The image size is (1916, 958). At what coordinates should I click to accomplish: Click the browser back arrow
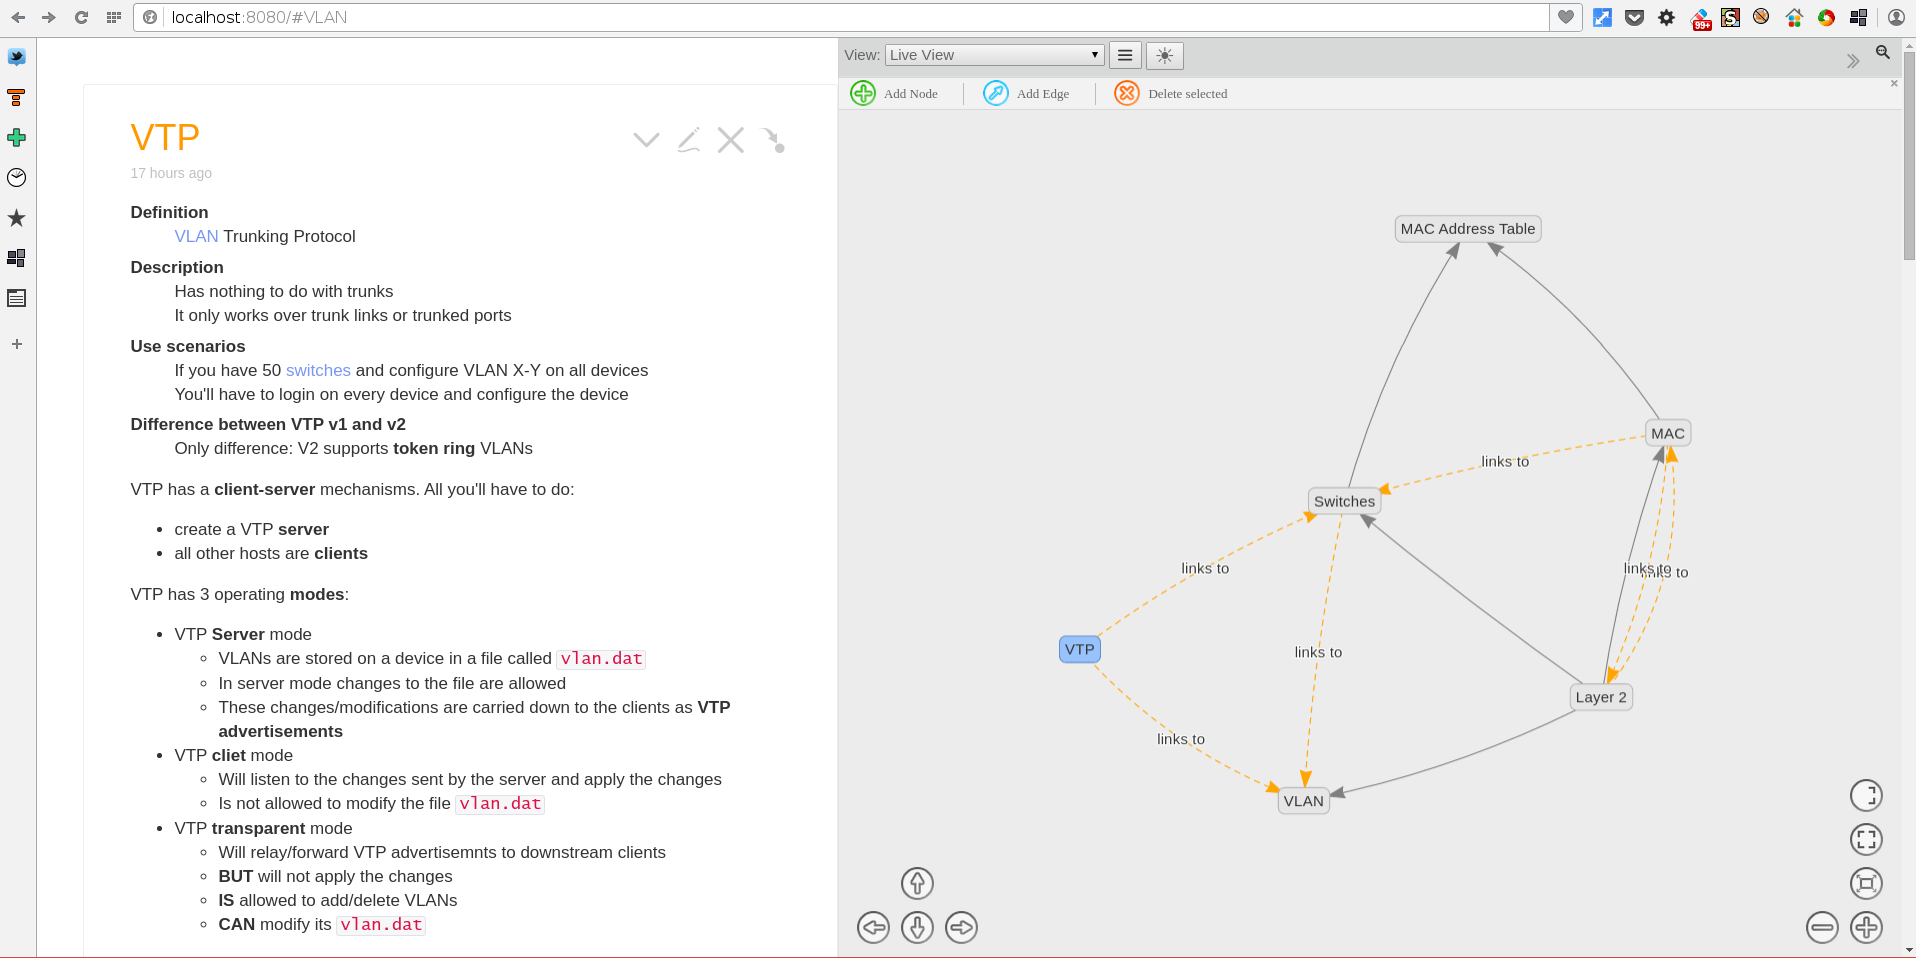tap(18, 17)
